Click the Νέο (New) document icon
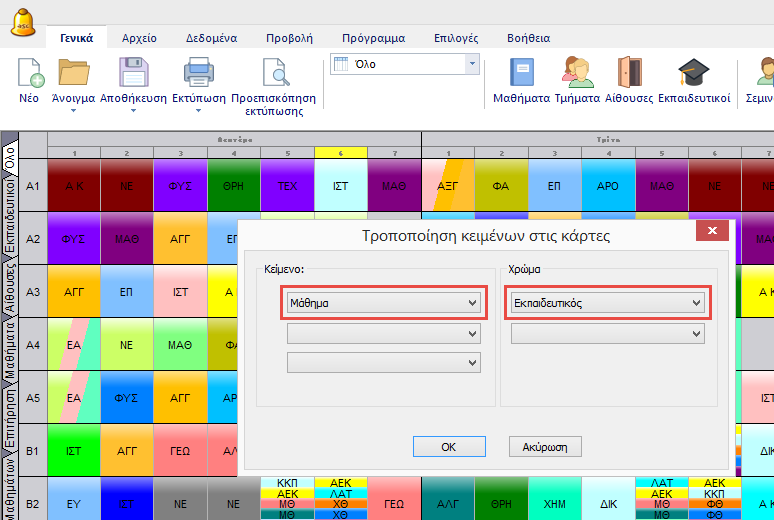The image size is (774, 520). coord(30,74)
